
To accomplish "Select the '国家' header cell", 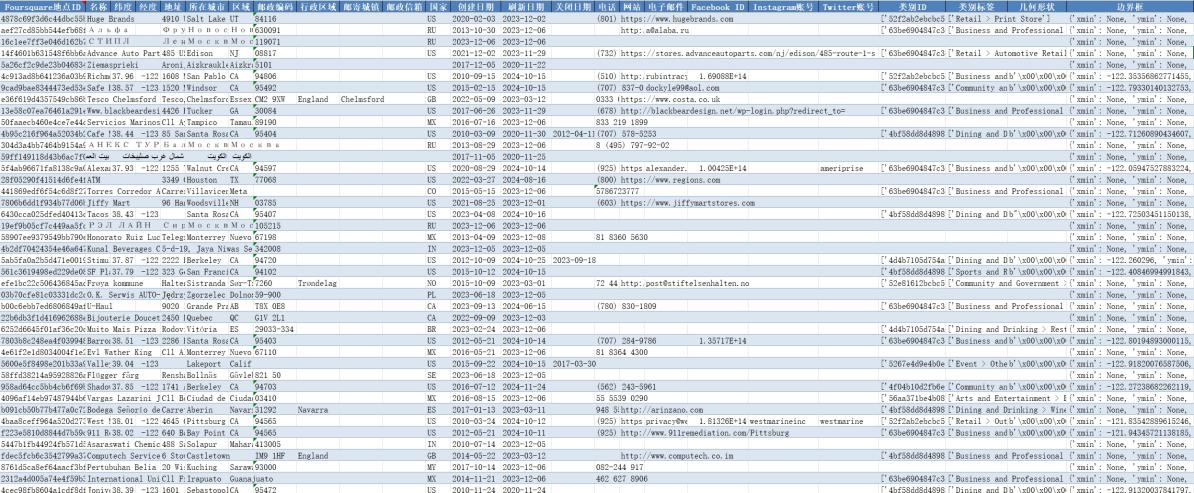I will [x=437, y=7].
